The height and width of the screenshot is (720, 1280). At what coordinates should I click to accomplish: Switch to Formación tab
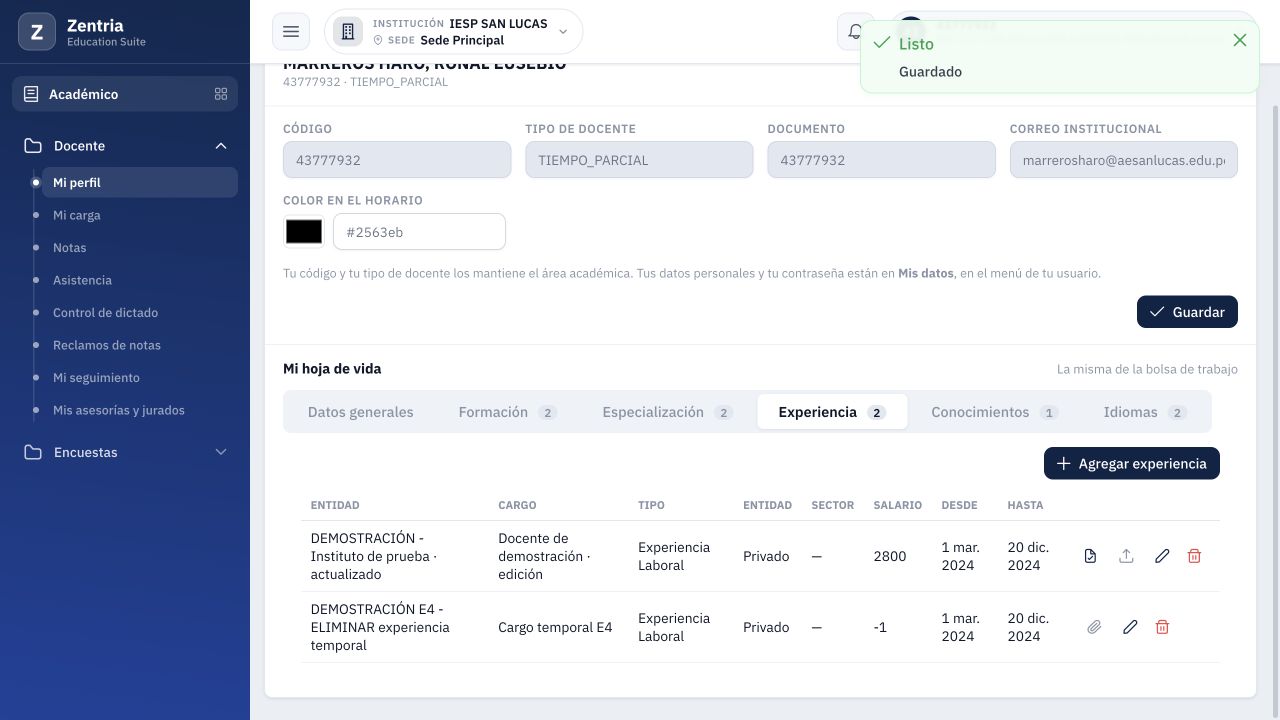coord(507,412)
